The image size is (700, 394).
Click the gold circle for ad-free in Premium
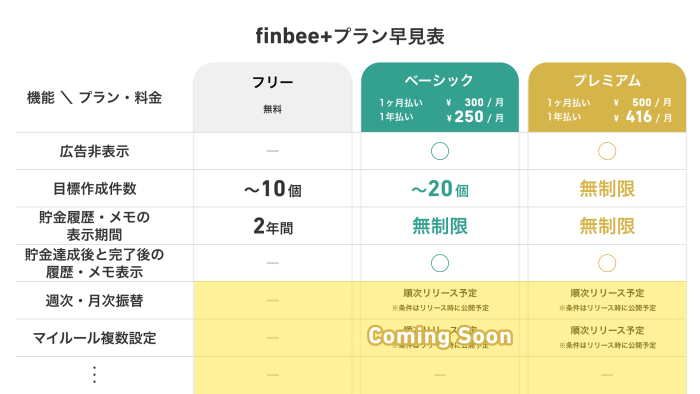607,151
